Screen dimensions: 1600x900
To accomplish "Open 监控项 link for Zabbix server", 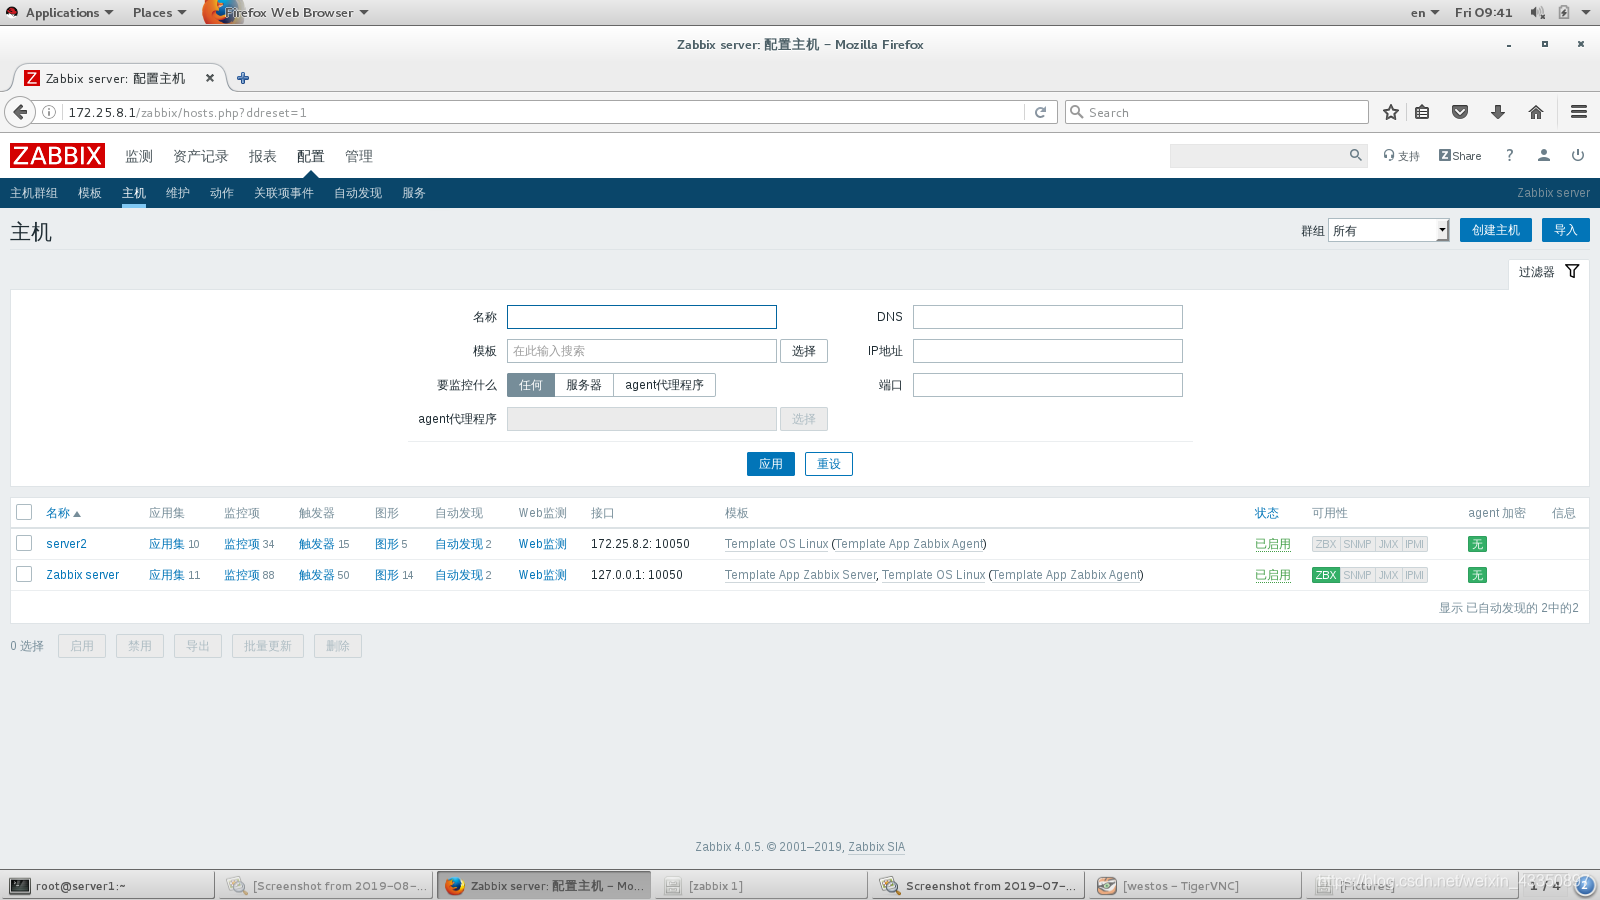I will click(242, 575).
